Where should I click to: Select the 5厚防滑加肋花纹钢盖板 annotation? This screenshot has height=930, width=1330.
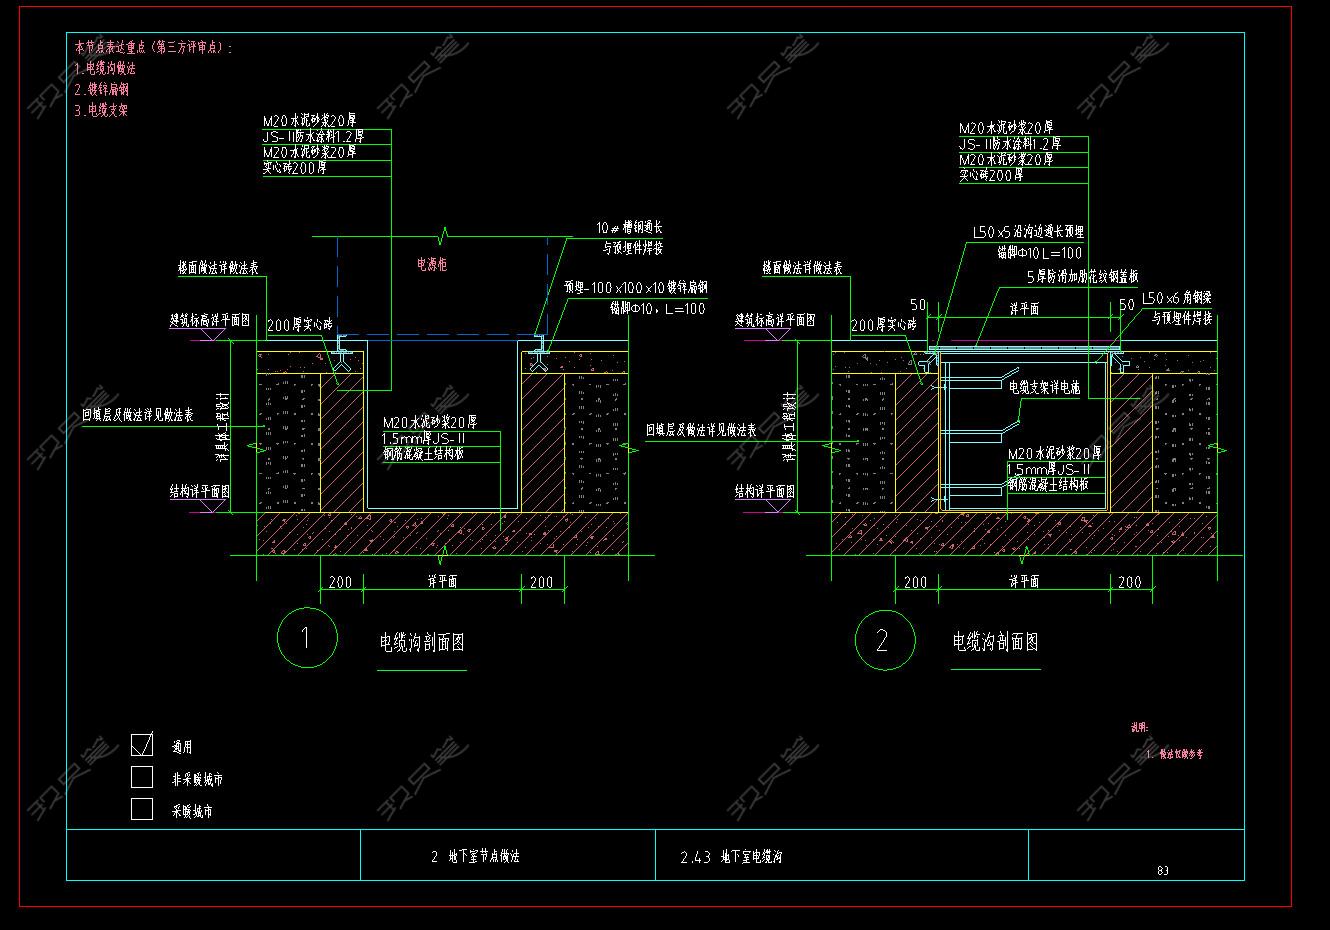pyautogui.click(x=1082, y=277)
